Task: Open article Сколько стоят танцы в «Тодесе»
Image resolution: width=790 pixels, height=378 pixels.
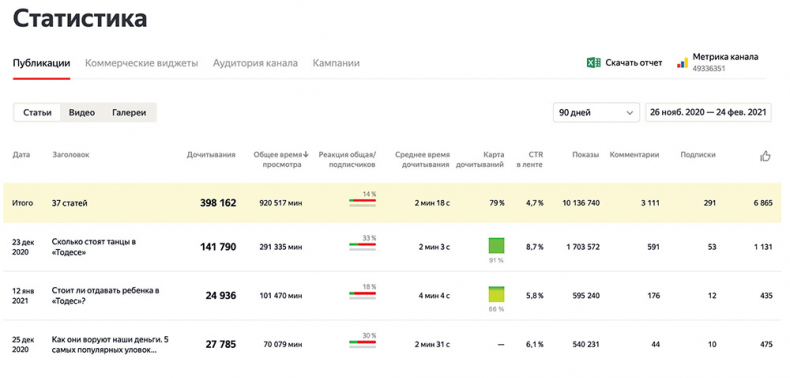Action: coord(94,247)
